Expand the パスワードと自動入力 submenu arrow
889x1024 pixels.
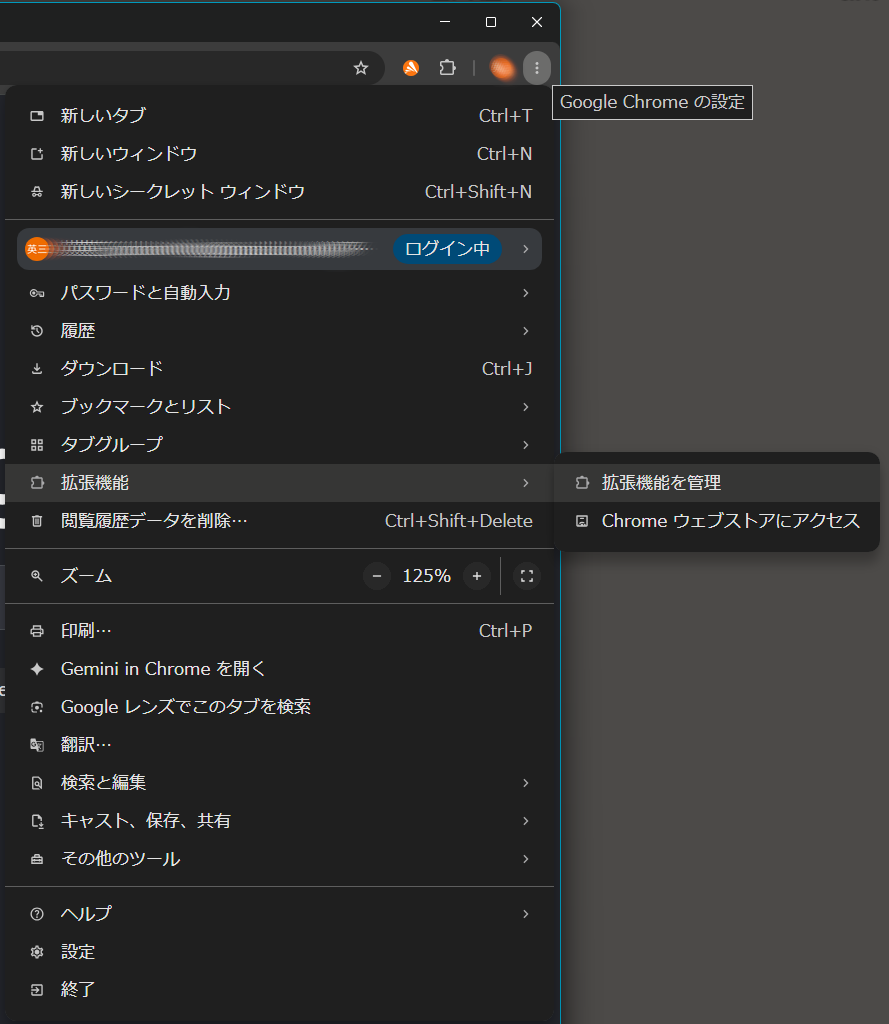coord(526,293)
